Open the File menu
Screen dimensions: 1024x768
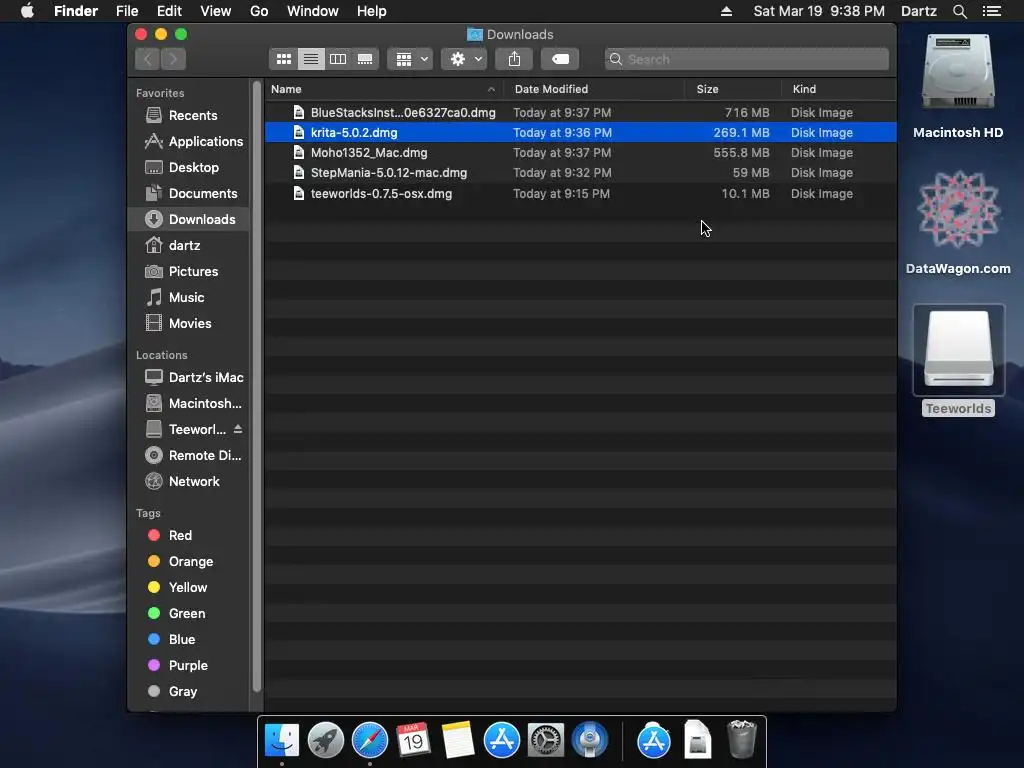[x=127, y=11]
